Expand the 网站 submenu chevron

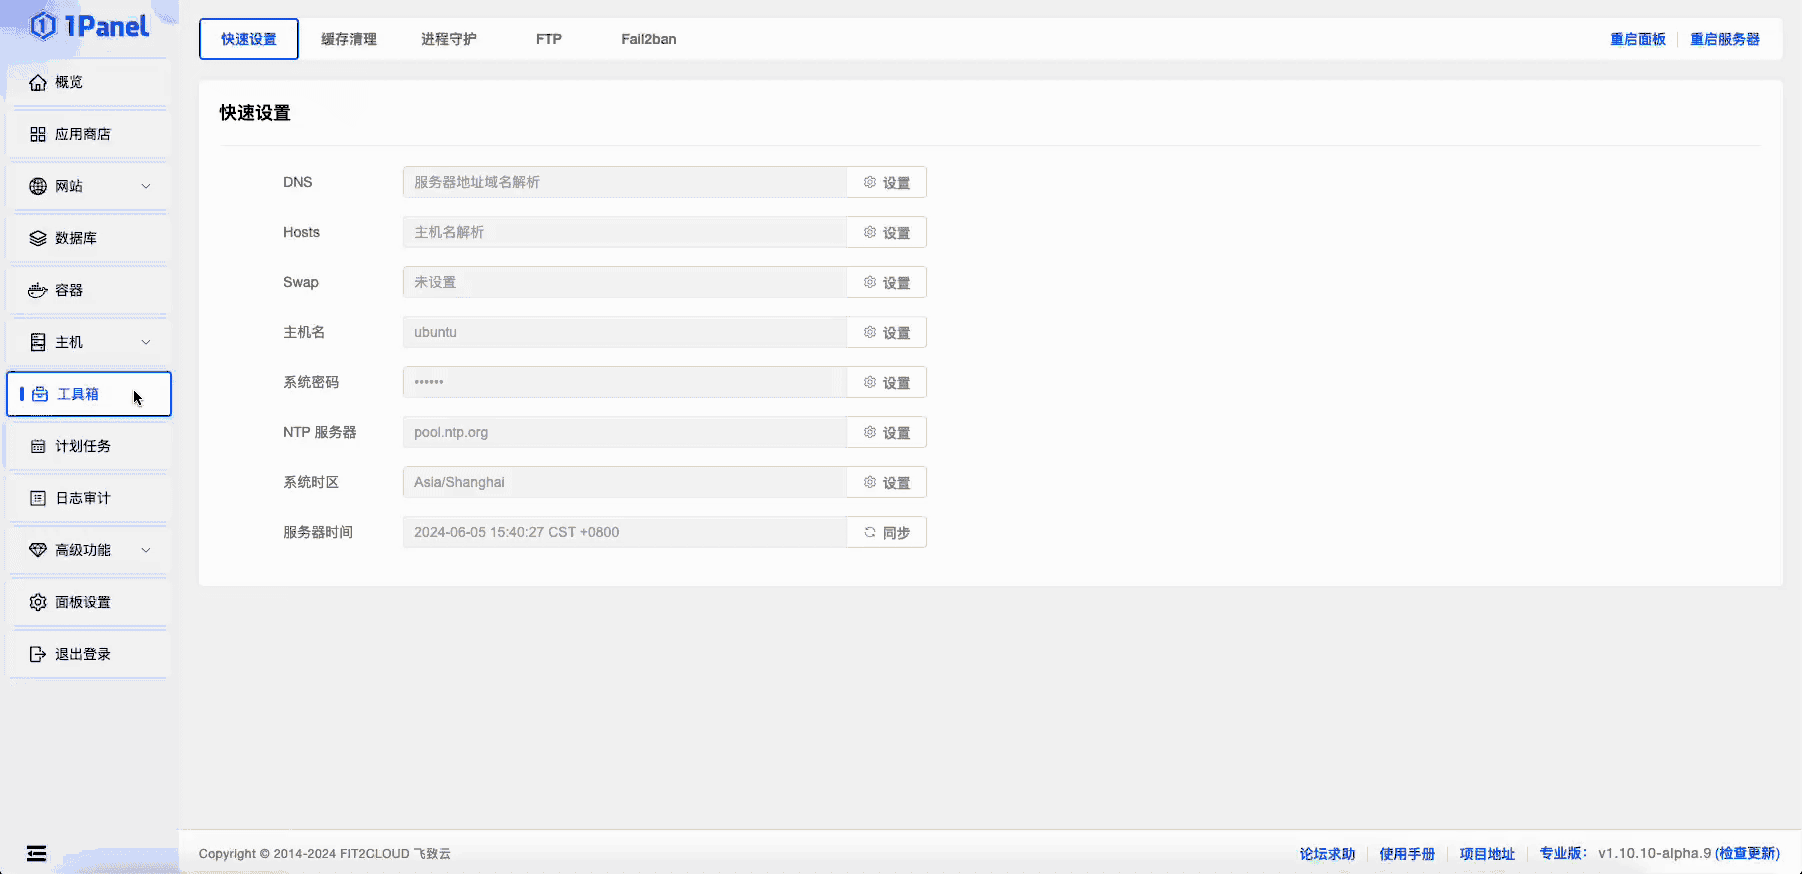point(146,186)
